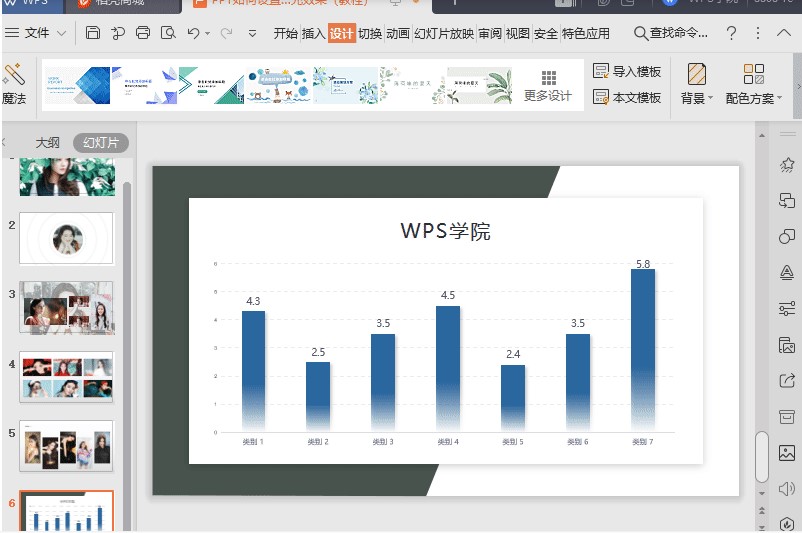This screenshot has height=533, width=802.
Task: Click the vertical scrollbar thumb
Action: [762, 457]
